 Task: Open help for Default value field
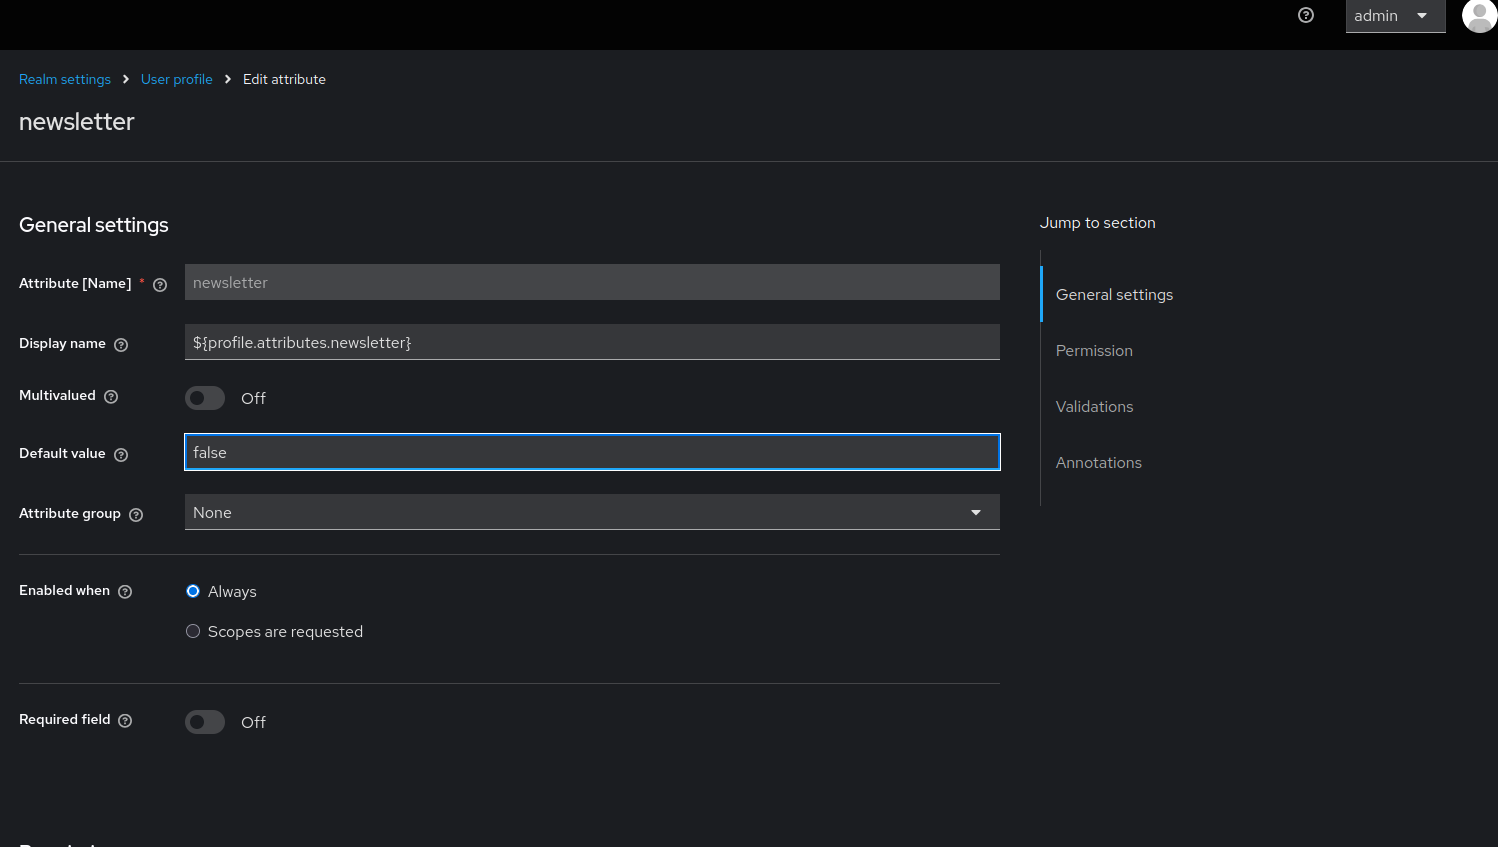point(121,454)
